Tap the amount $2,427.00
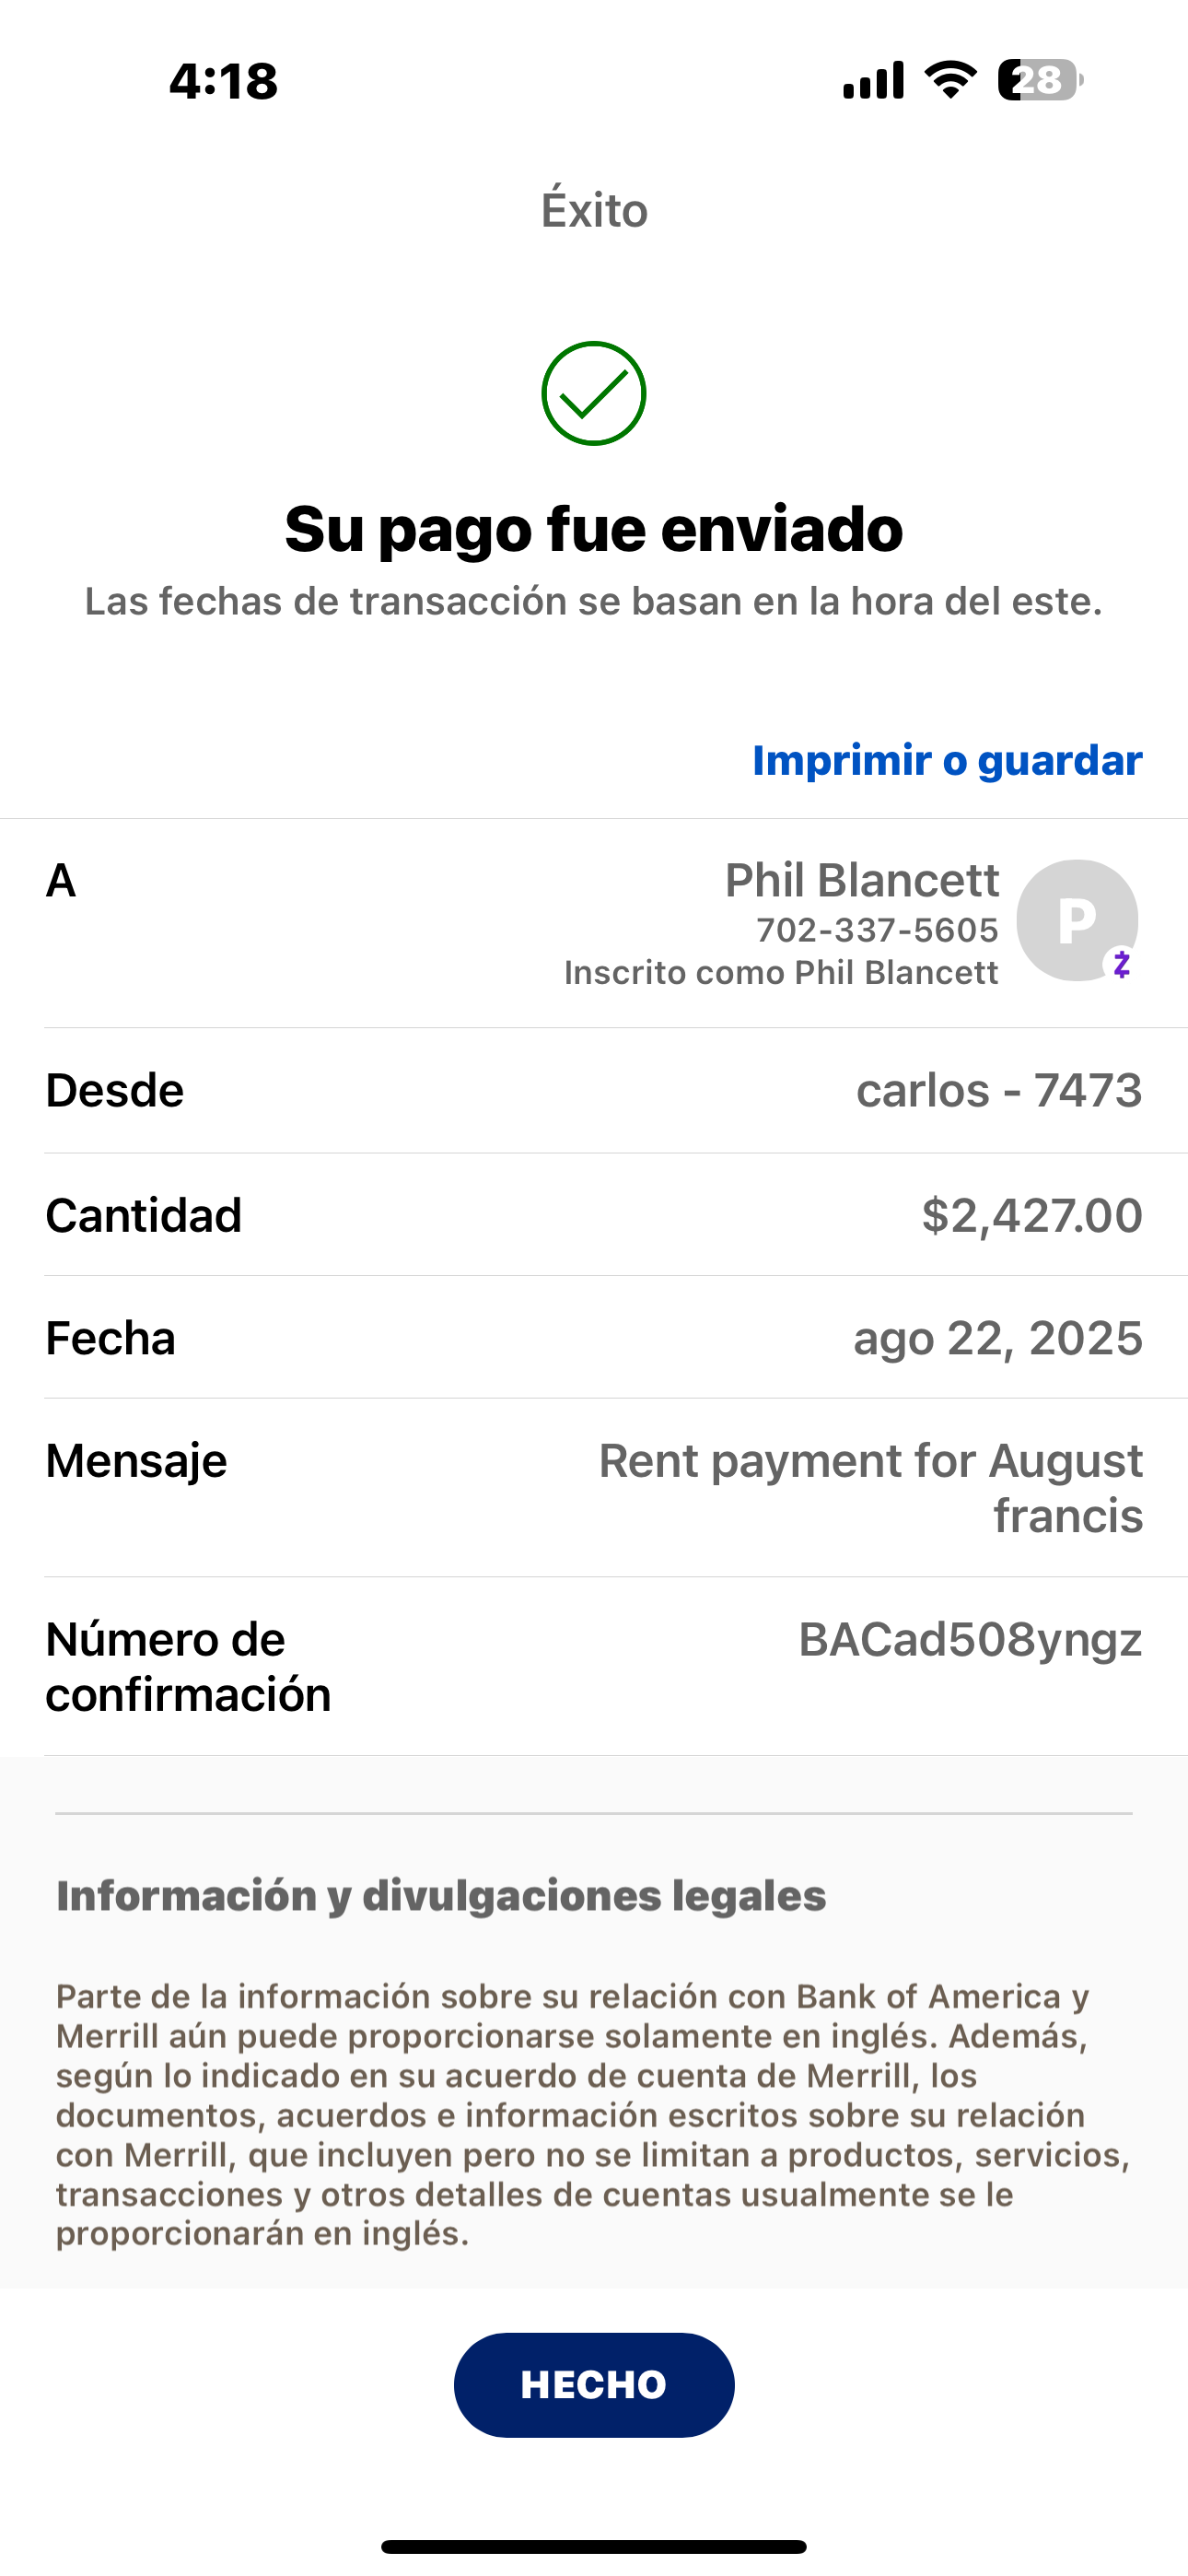The image size is (1188, 2576). [1031, 1215]
